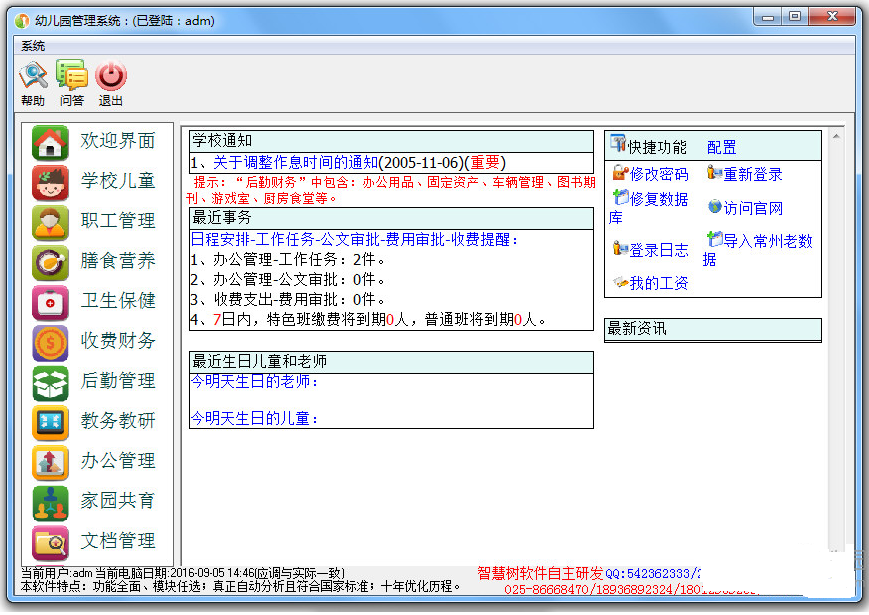Open 教务教研 sidebar label
The image size is (869, 615).
point(117,421)
